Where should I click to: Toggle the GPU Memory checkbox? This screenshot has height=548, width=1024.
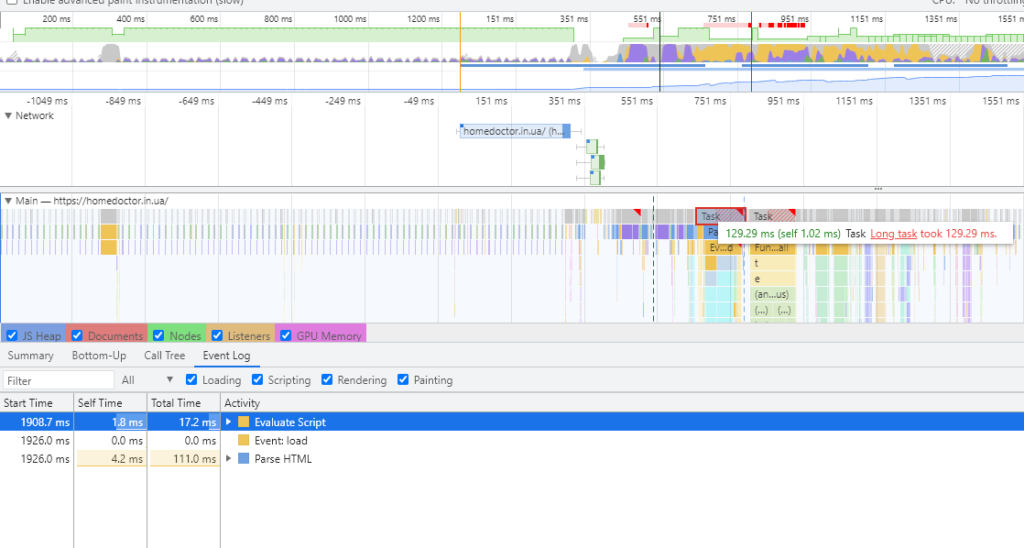286,336
